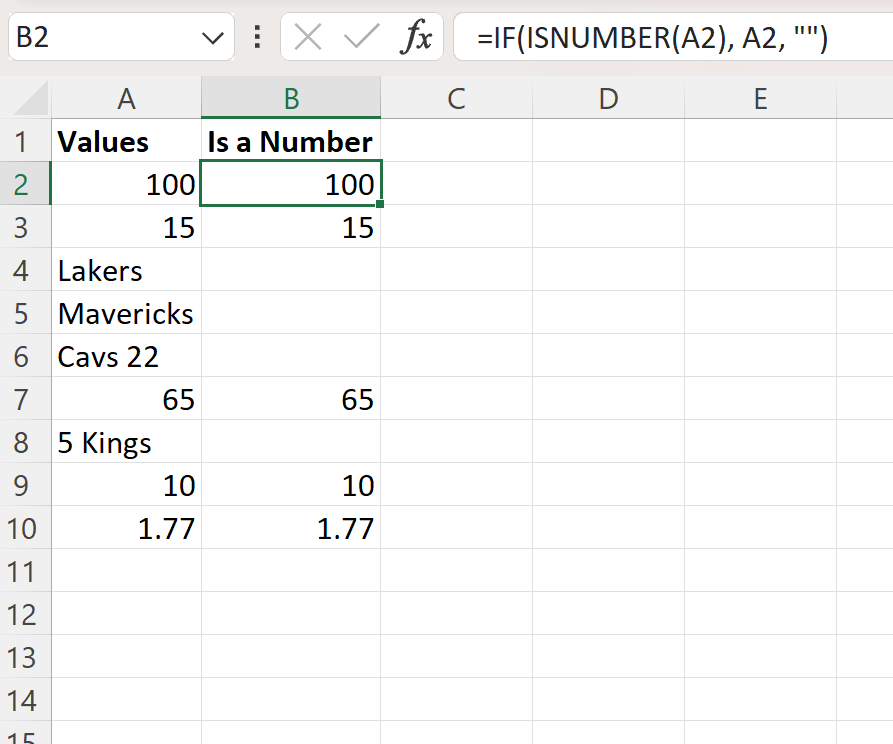Select the cell containing Lakers
This screenshot has width=893, height=744.
coord(126,270)
